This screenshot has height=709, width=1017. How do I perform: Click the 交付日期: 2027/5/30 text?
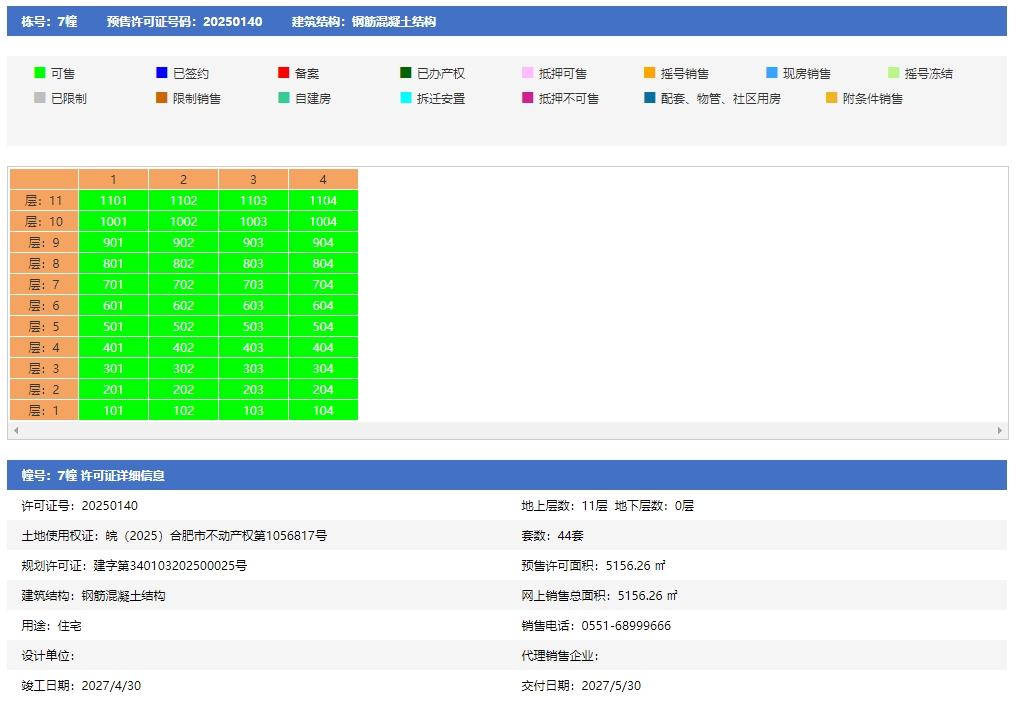click(x=581, y=685)
